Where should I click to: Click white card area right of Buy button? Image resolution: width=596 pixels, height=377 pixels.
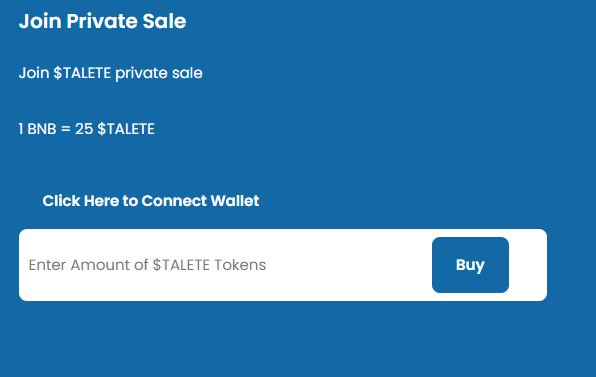click(528, 265)
